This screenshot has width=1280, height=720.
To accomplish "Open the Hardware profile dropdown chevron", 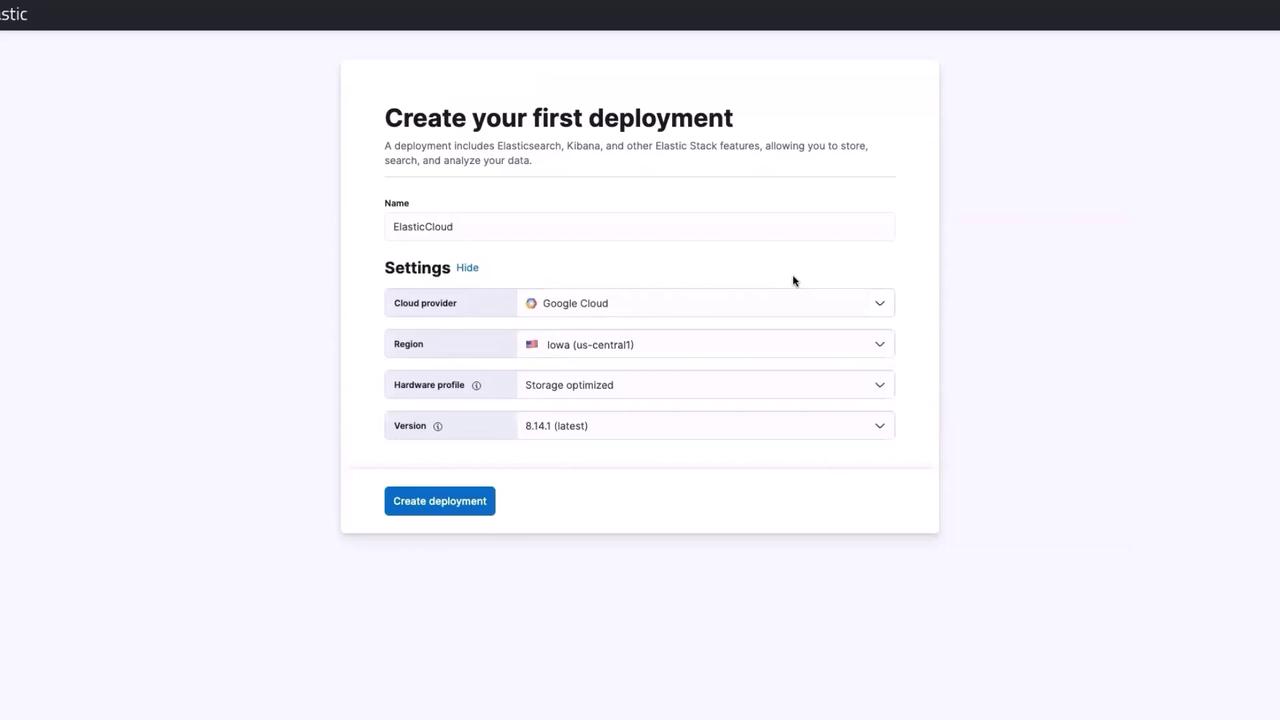I will [x=880, y=385].
